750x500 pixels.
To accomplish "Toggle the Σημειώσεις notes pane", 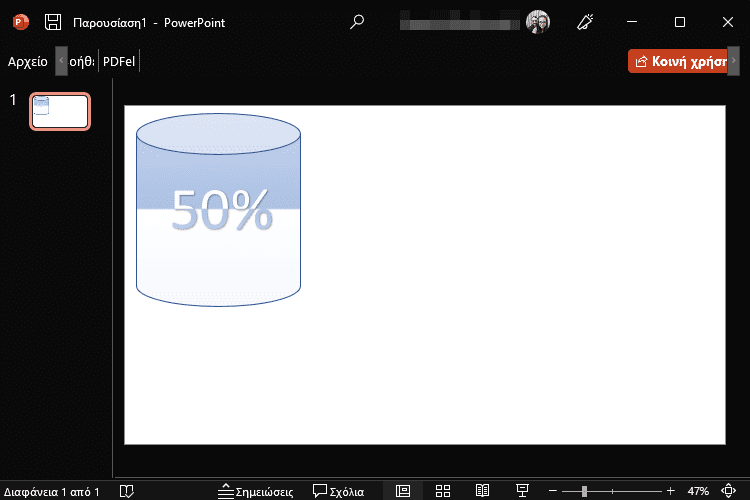I will pyautogui.click(x=255, y=491).
